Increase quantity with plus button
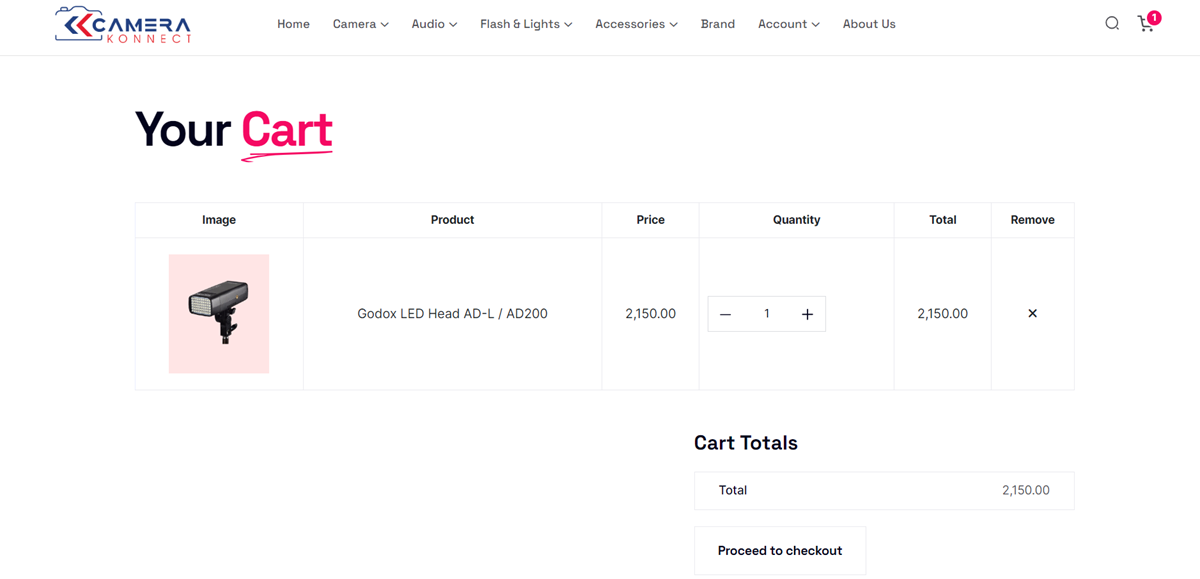 [x=807, y=314]
